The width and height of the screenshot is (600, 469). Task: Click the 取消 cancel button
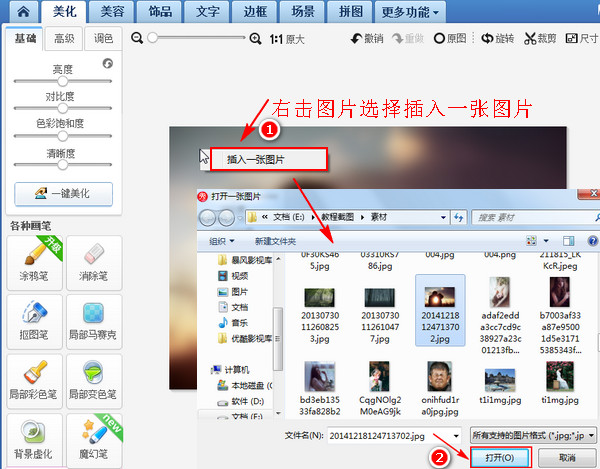click(x=567, y=458)
